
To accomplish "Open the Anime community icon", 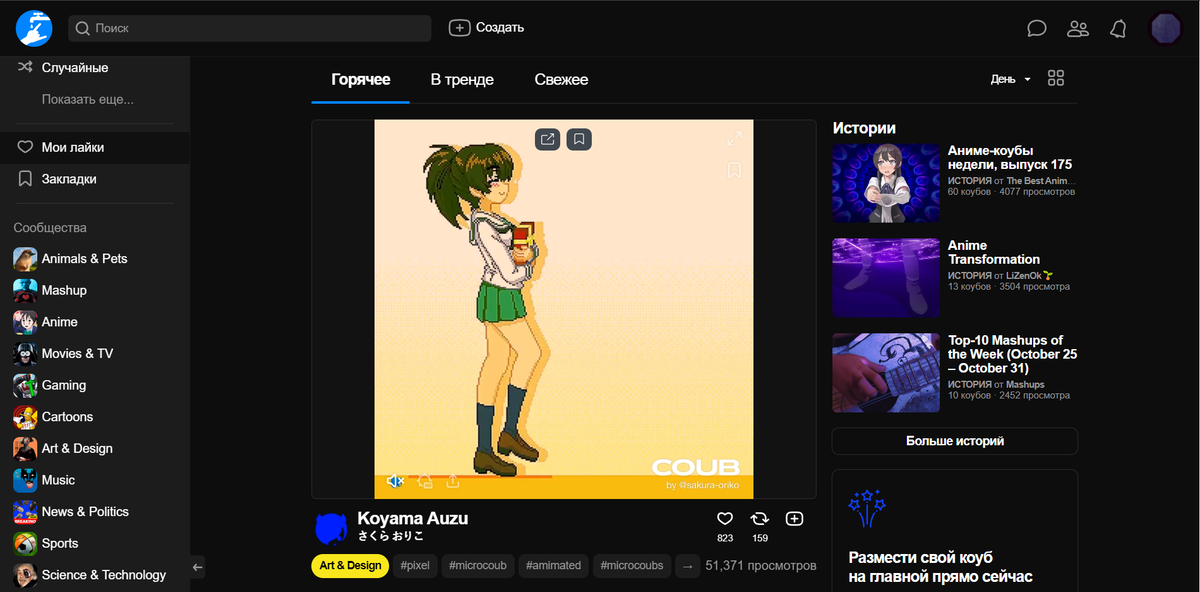I will pos(25,322).
